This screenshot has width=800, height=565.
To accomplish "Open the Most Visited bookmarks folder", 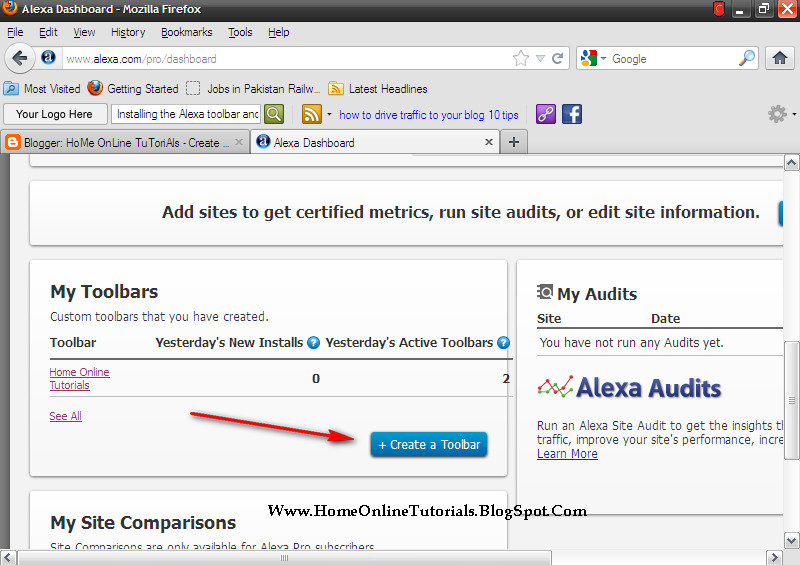I will pyautogui.click(x=42, y=89).
